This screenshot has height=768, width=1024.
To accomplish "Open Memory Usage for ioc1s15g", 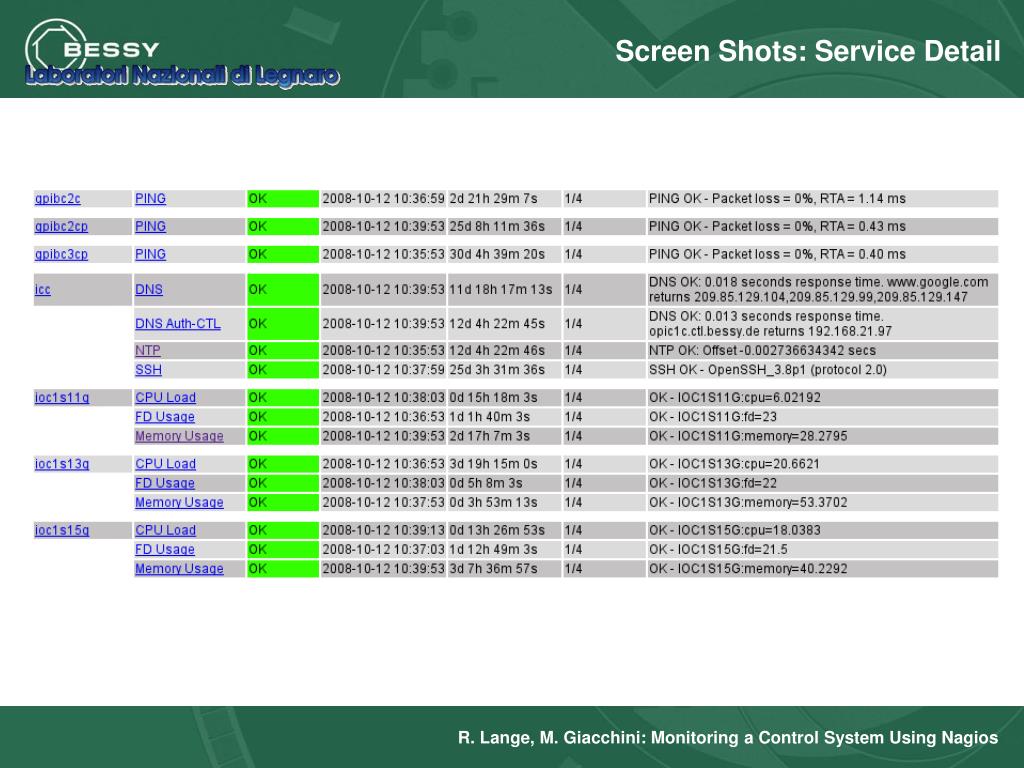I will pyautogui.click(x=179, y=569).
